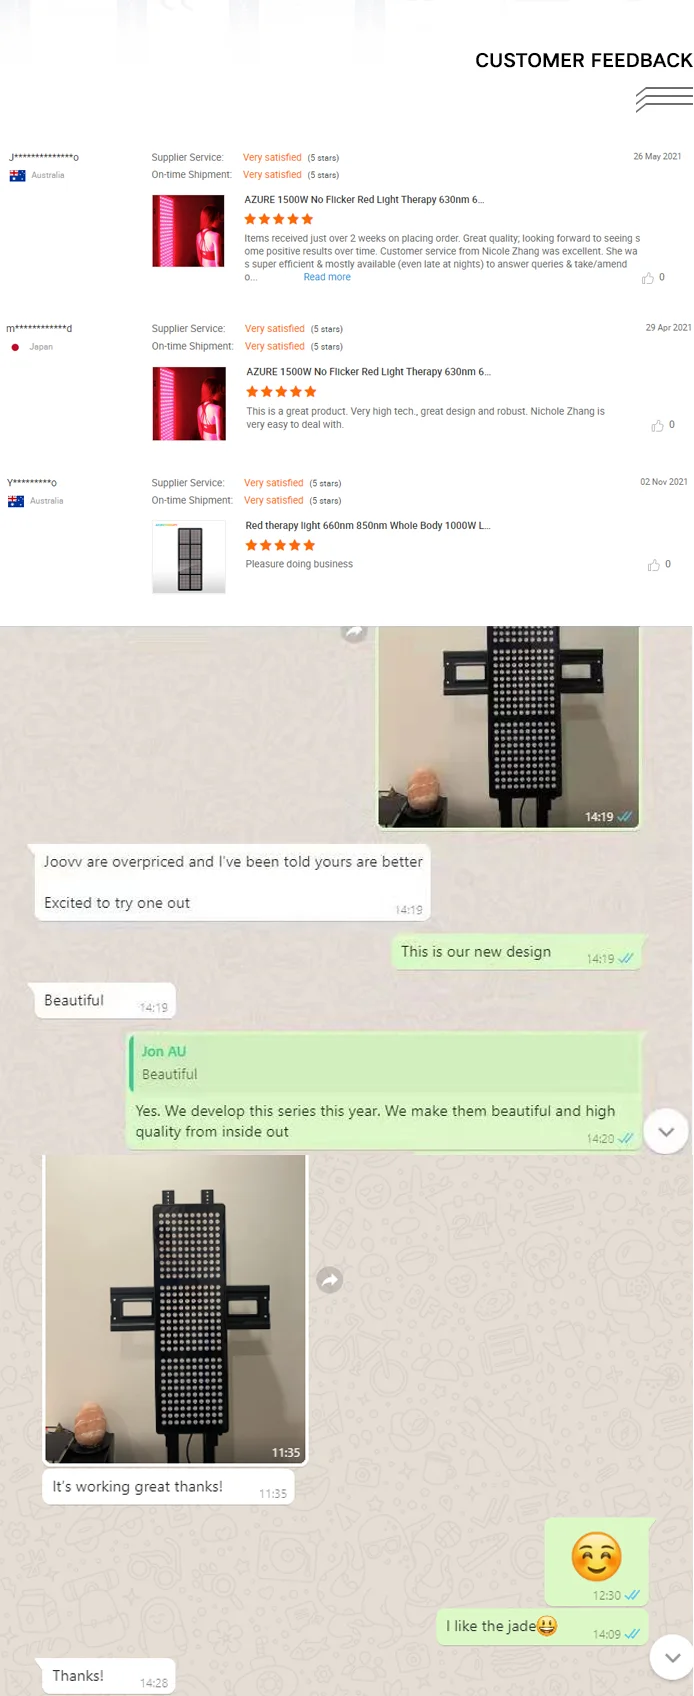Click the Australia flag of first reviewer

click(x=17, y=176)
